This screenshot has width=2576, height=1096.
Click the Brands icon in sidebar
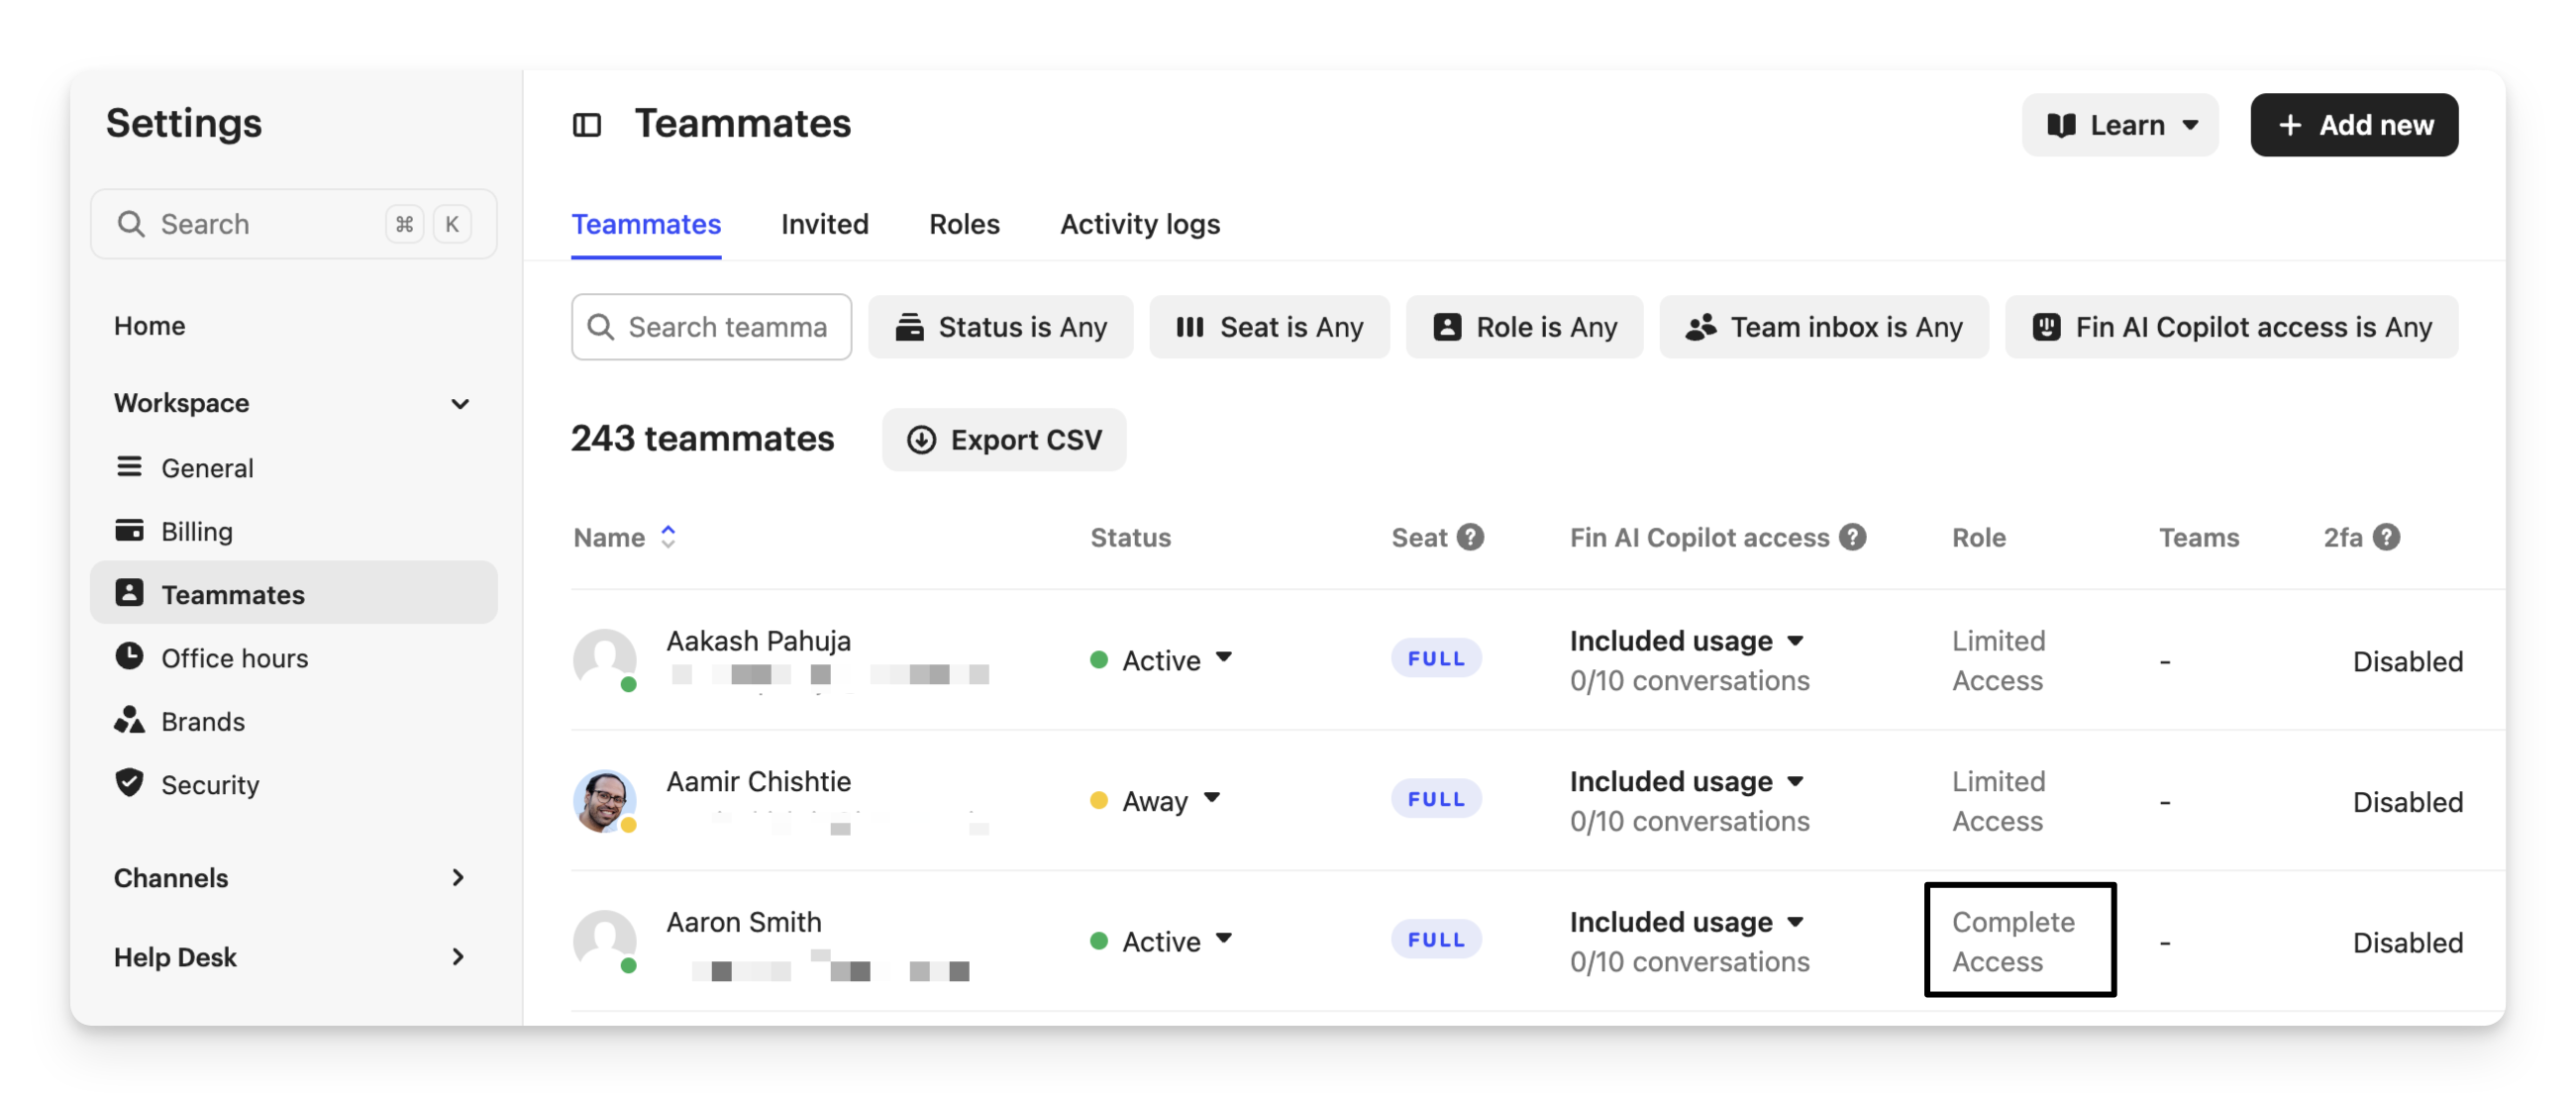[x=129, y=720]
